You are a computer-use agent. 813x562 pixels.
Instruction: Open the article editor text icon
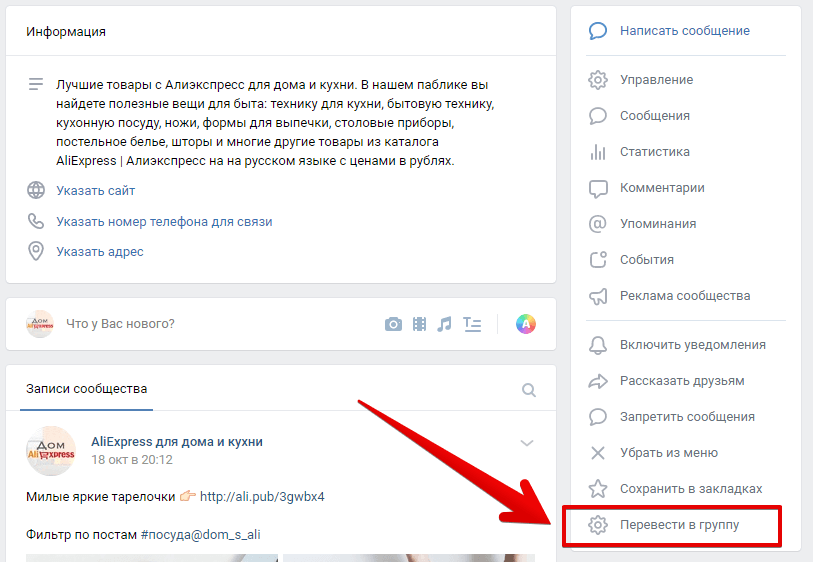coord(472,325)
